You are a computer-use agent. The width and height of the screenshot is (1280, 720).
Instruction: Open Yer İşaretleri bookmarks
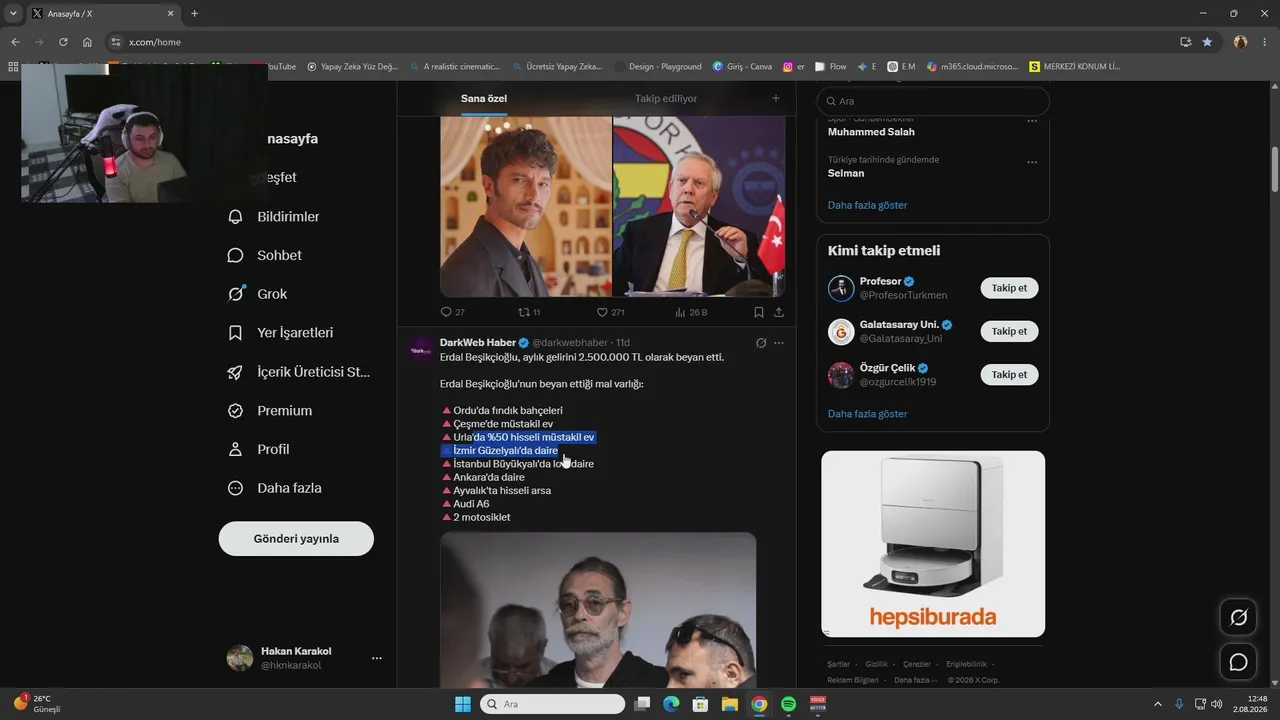[281, 333]
